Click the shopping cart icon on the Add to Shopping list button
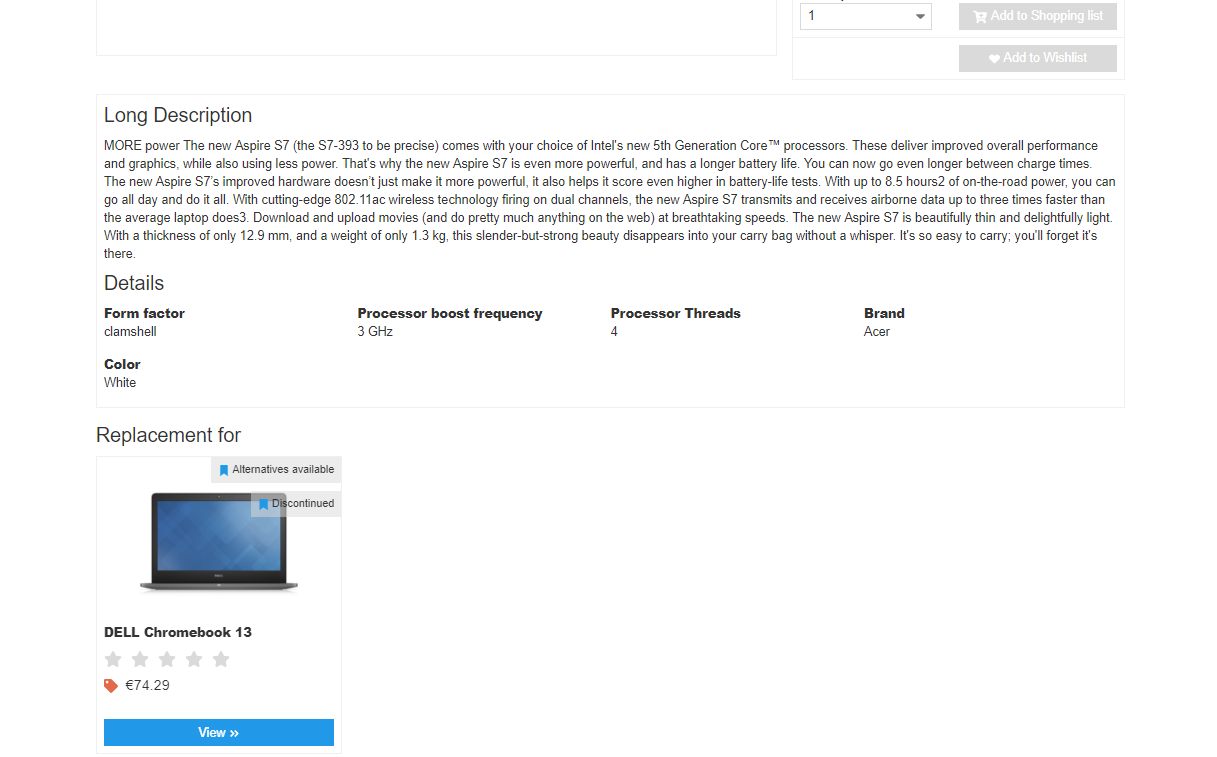1217x757 pixels. click(980, 16)
